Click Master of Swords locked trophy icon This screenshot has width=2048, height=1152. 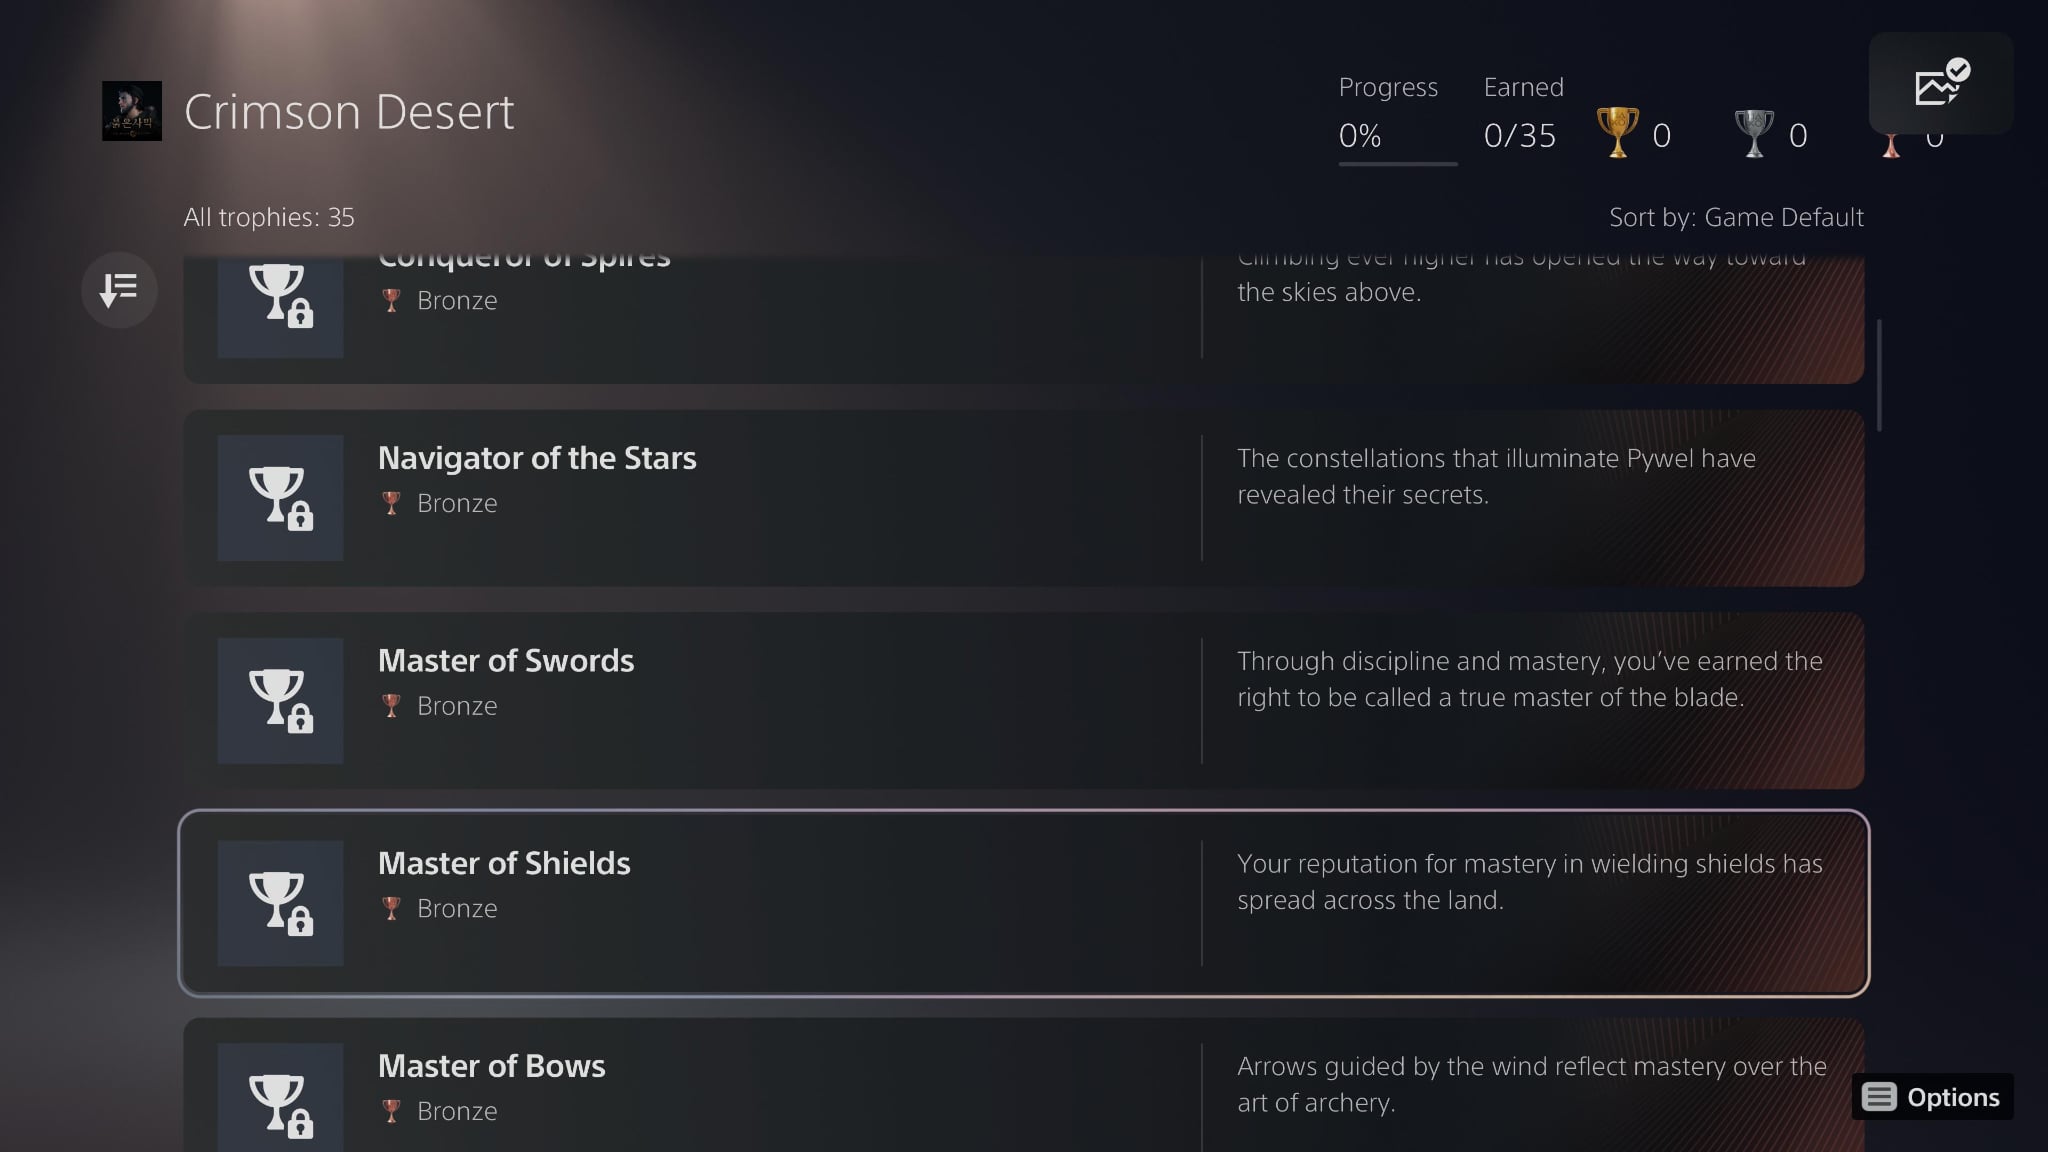click(280, 700)
